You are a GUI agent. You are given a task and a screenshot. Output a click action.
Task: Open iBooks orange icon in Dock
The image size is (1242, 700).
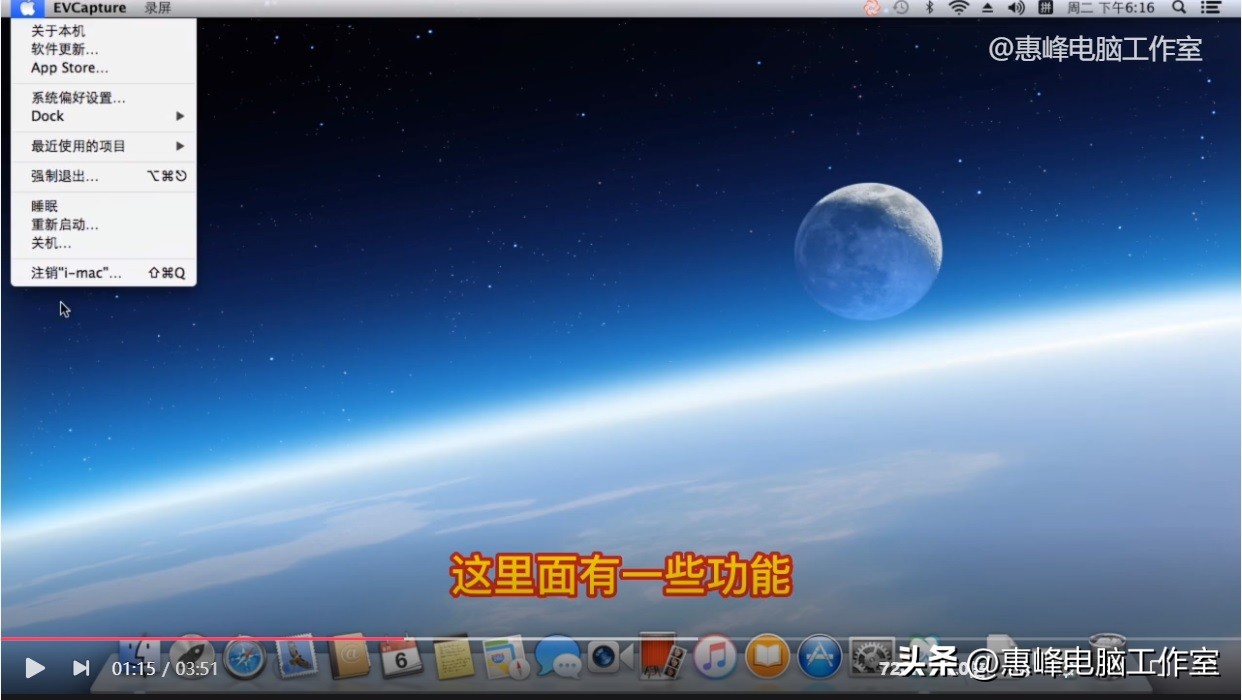click(767, 657)
